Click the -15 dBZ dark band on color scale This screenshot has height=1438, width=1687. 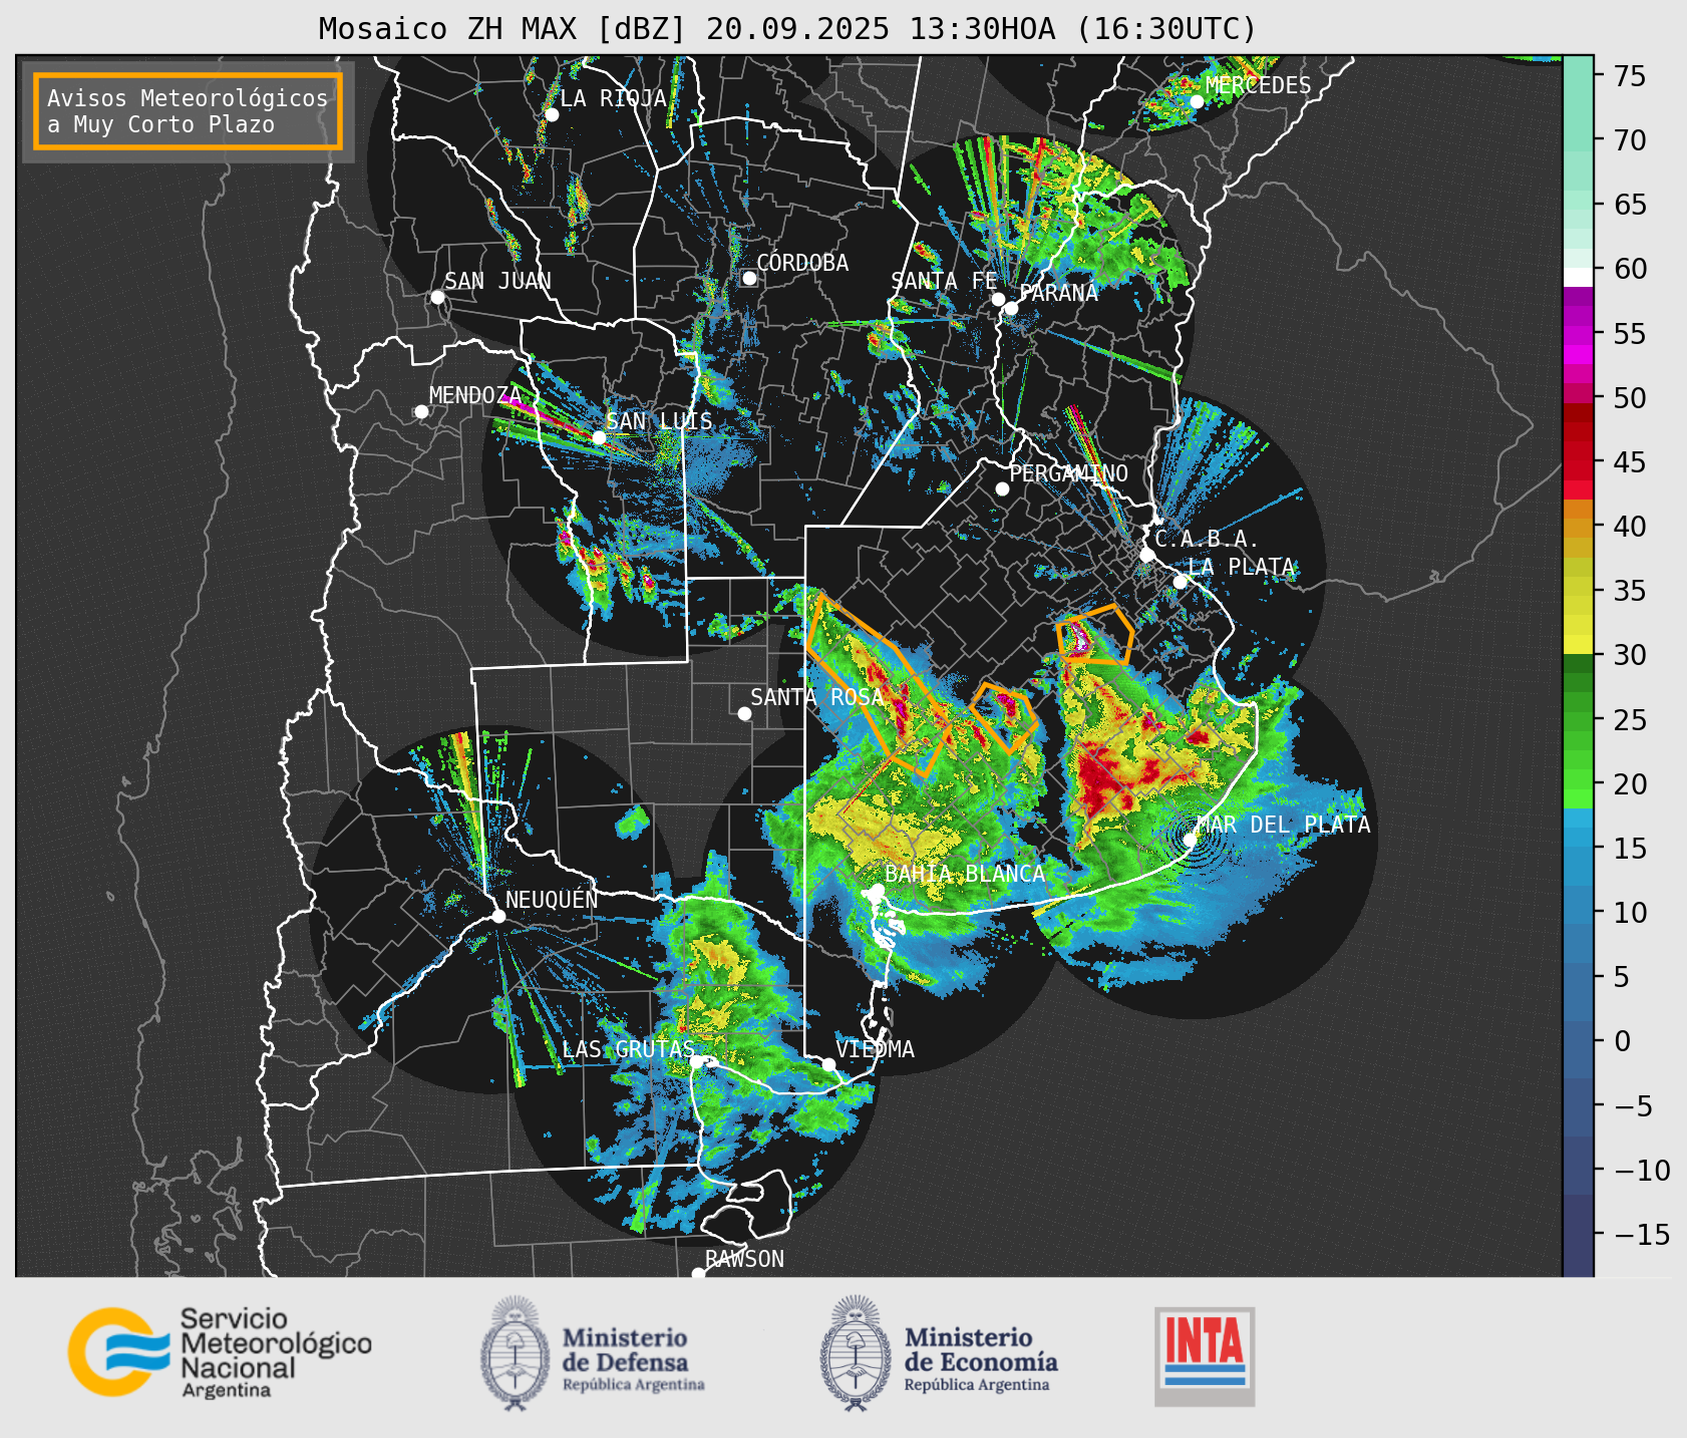click(1578, 1234)
